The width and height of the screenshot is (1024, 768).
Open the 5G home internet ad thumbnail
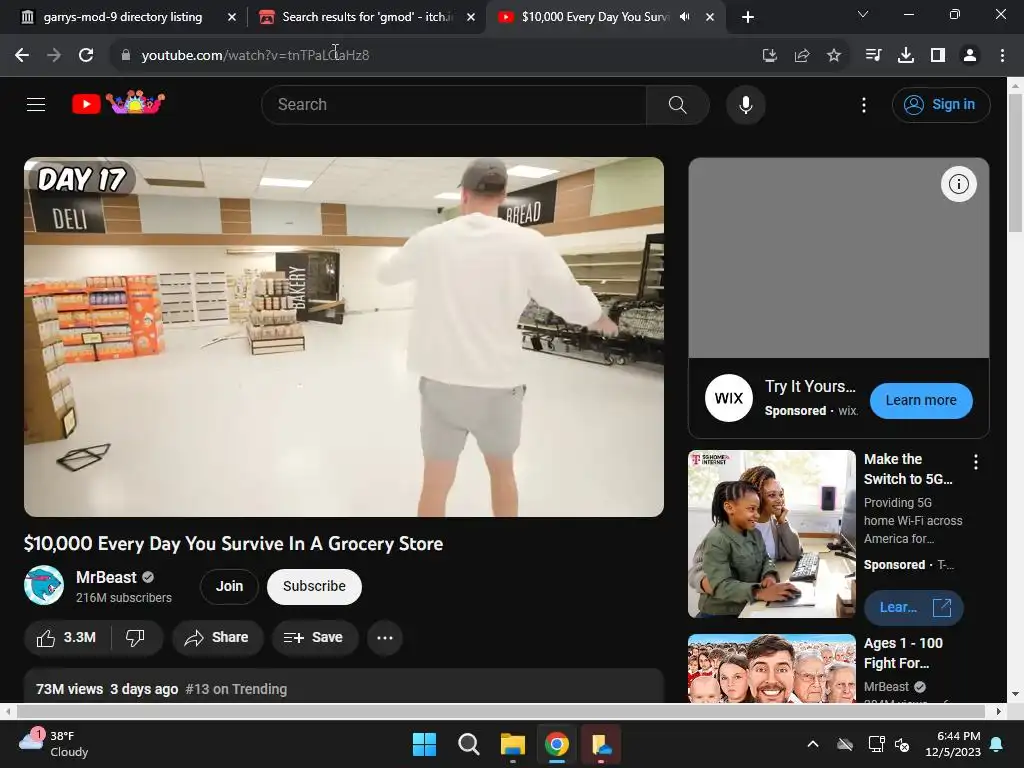click(771, 534)
